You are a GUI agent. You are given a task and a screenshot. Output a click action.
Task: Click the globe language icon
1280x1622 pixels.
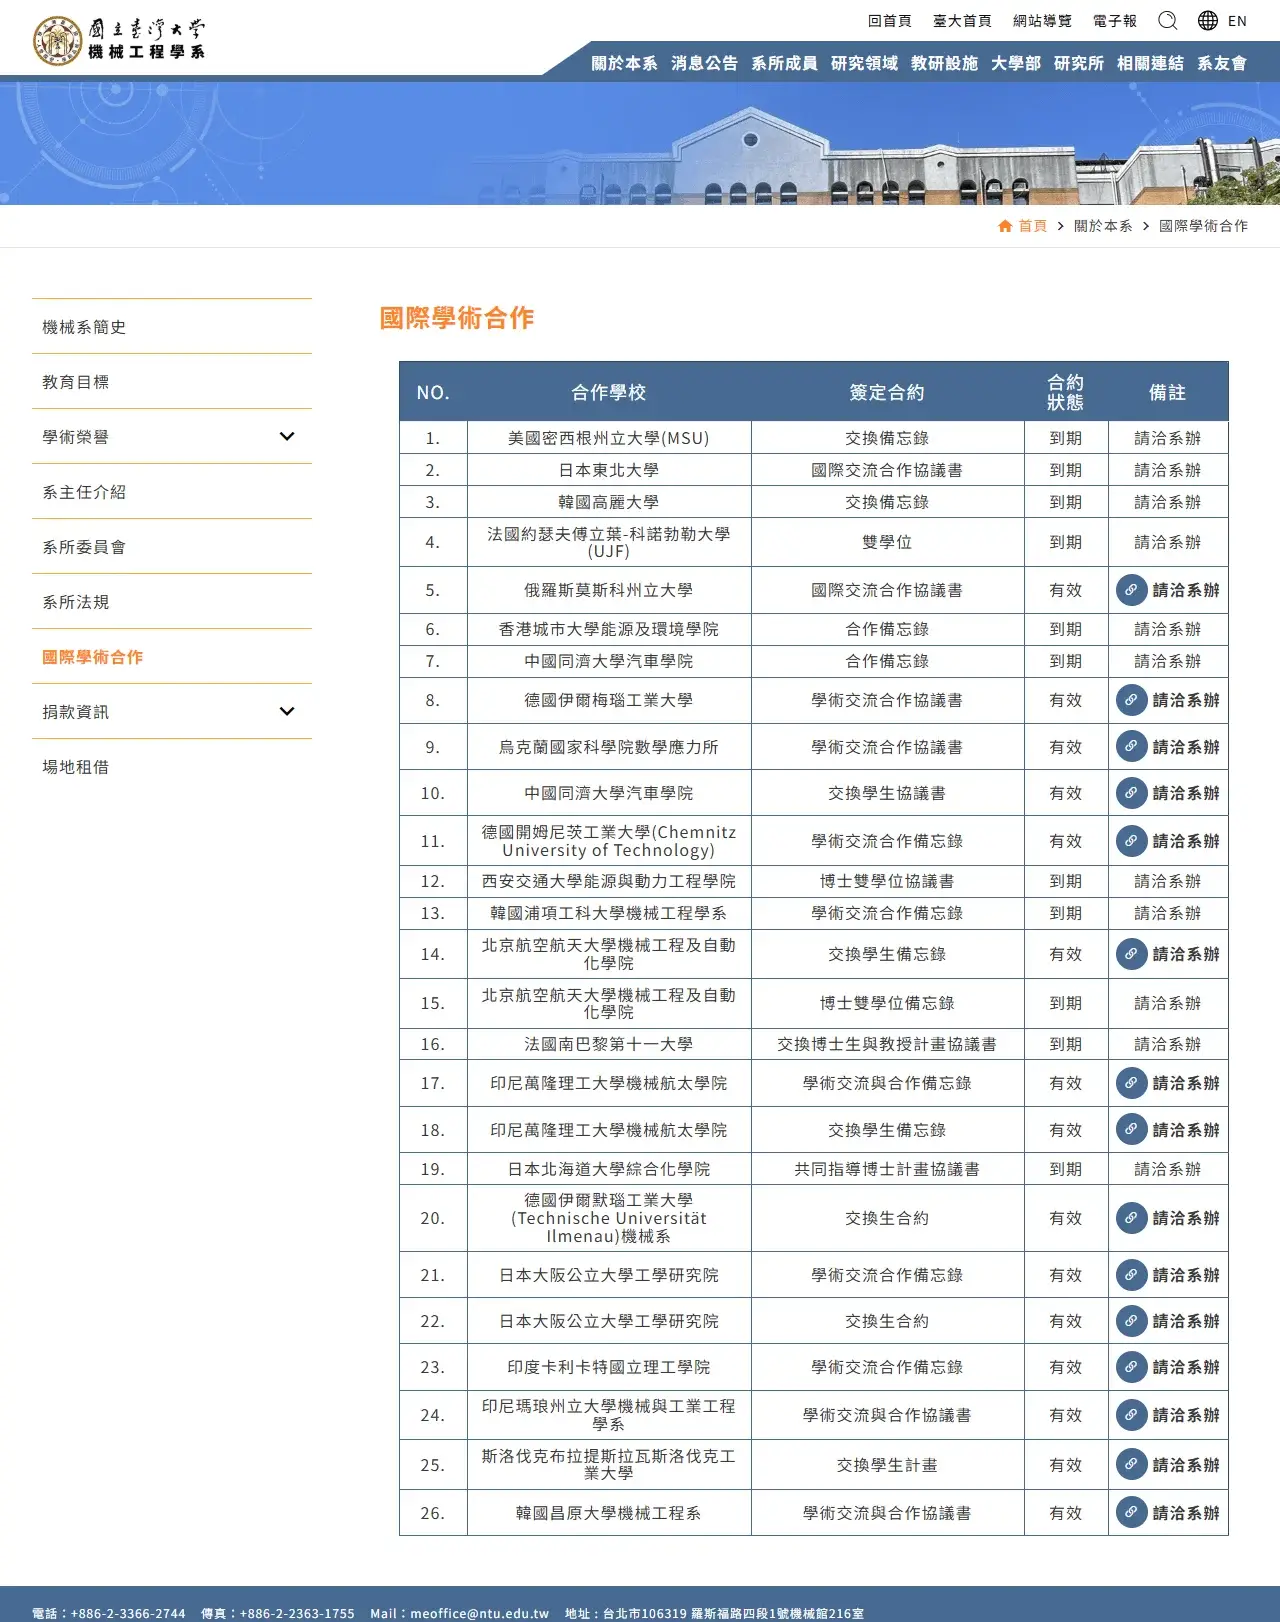pos(1208,20)
